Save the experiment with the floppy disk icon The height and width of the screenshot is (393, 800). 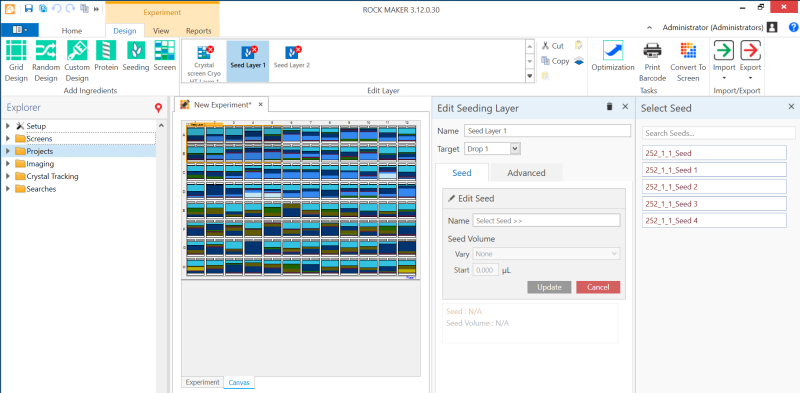29,8
